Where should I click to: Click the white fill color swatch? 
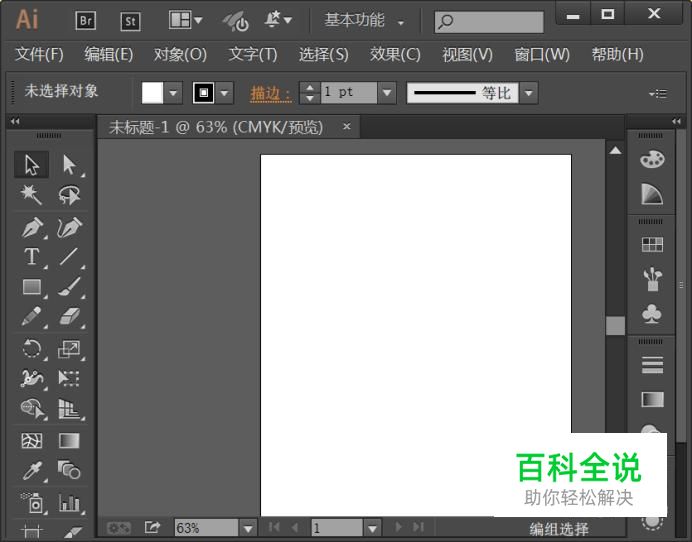tap(152, 93)
